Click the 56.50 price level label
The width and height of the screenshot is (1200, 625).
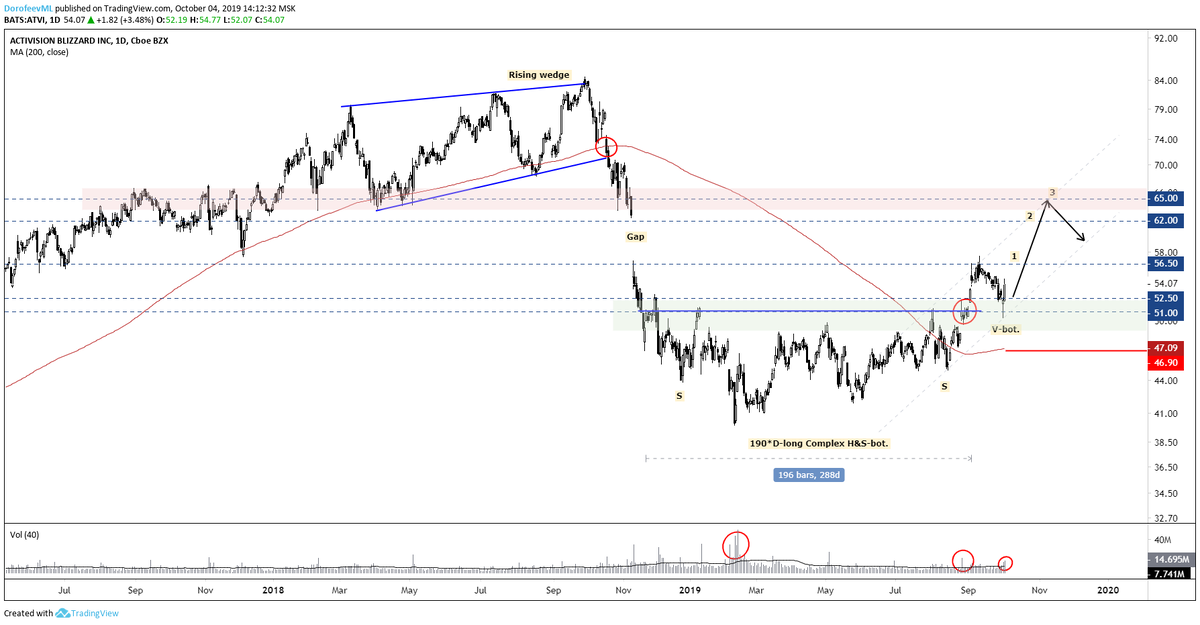1166,264
